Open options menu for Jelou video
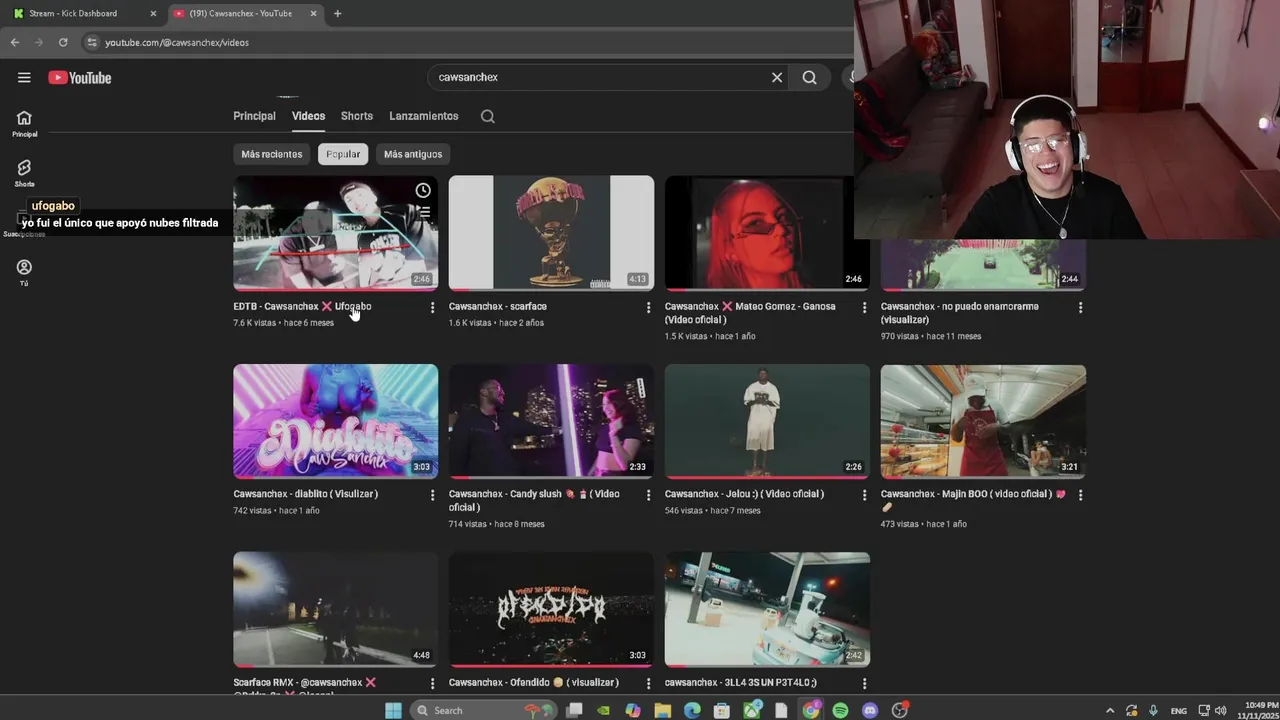 click(x=864, y=495)
